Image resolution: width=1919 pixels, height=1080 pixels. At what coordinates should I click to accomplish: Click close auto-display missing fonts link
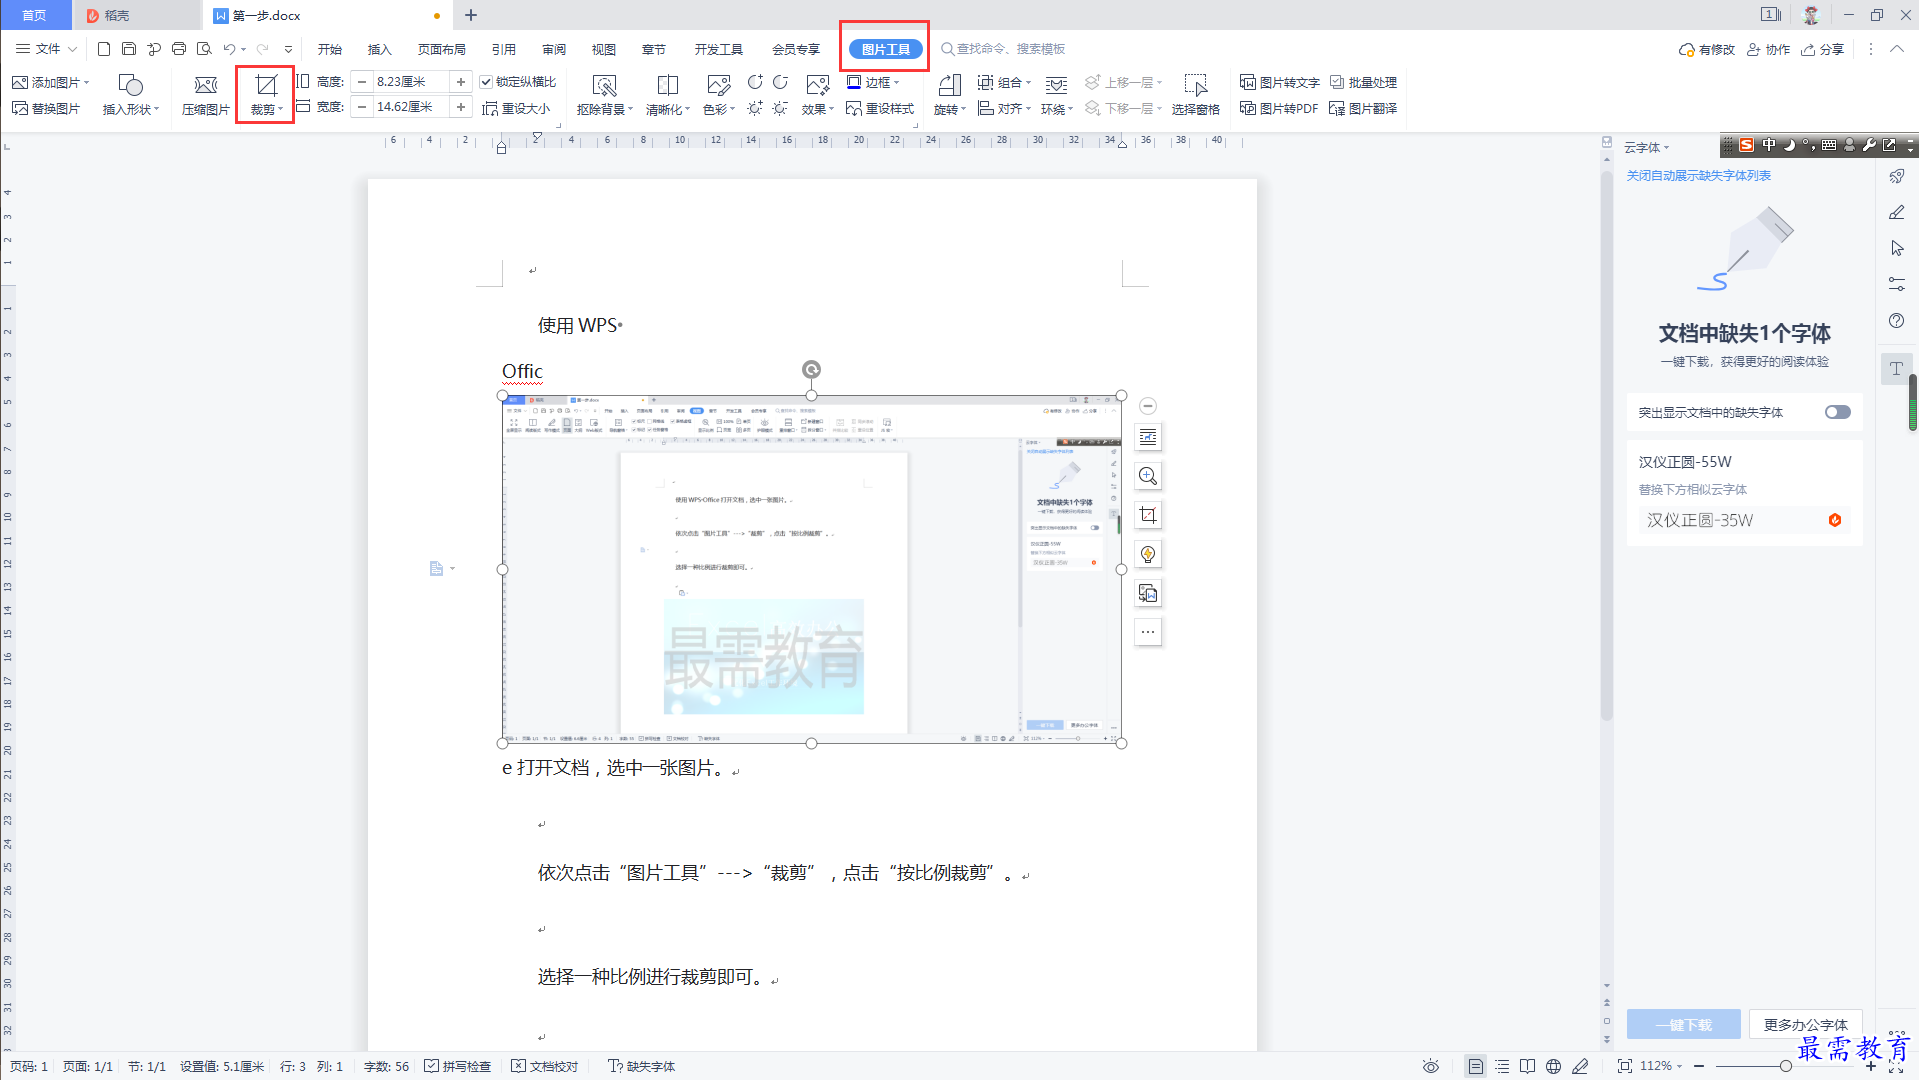[x=1698, y=175]
